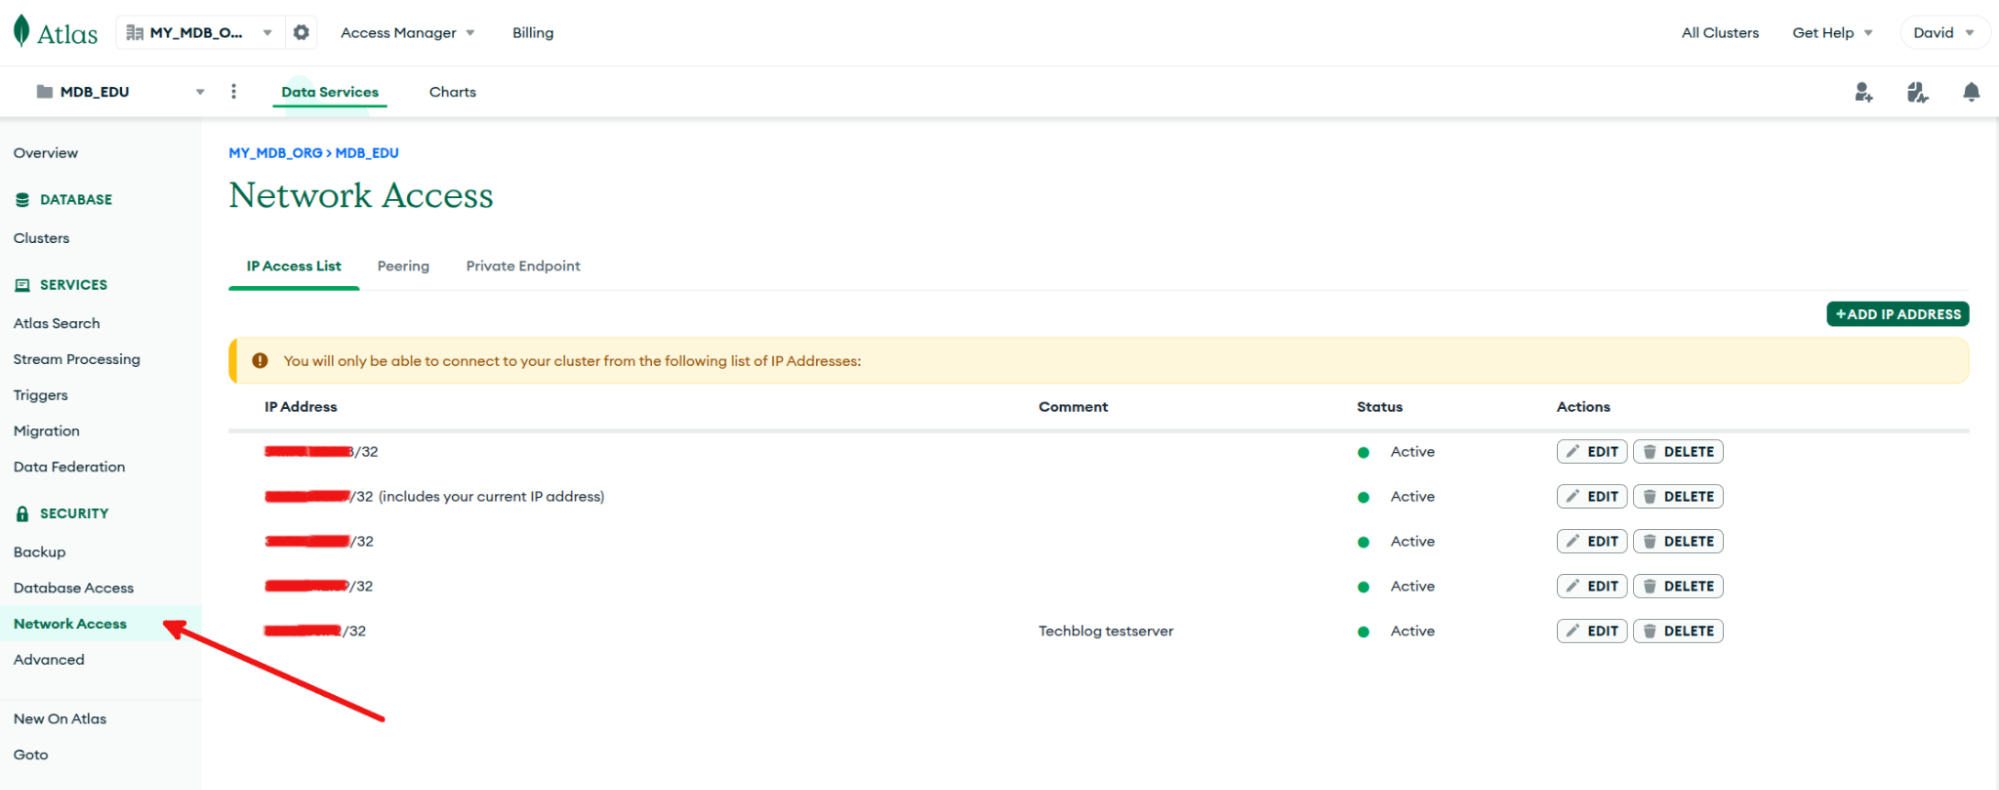The width and height of the screenshot is (1999, 790).
Task: Delete the Techblog testserver entry
Action: [x=1678, y=632]
